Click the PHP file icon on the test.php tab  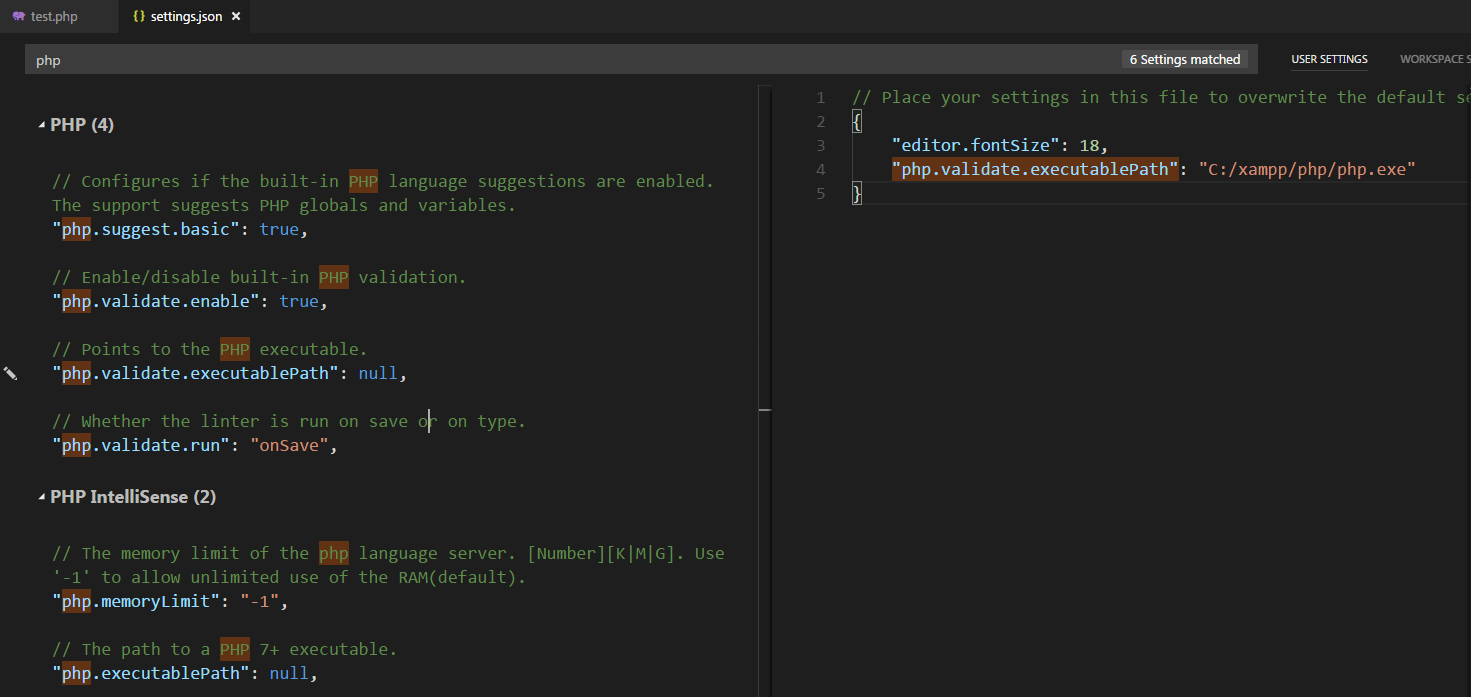pos(20,17)
